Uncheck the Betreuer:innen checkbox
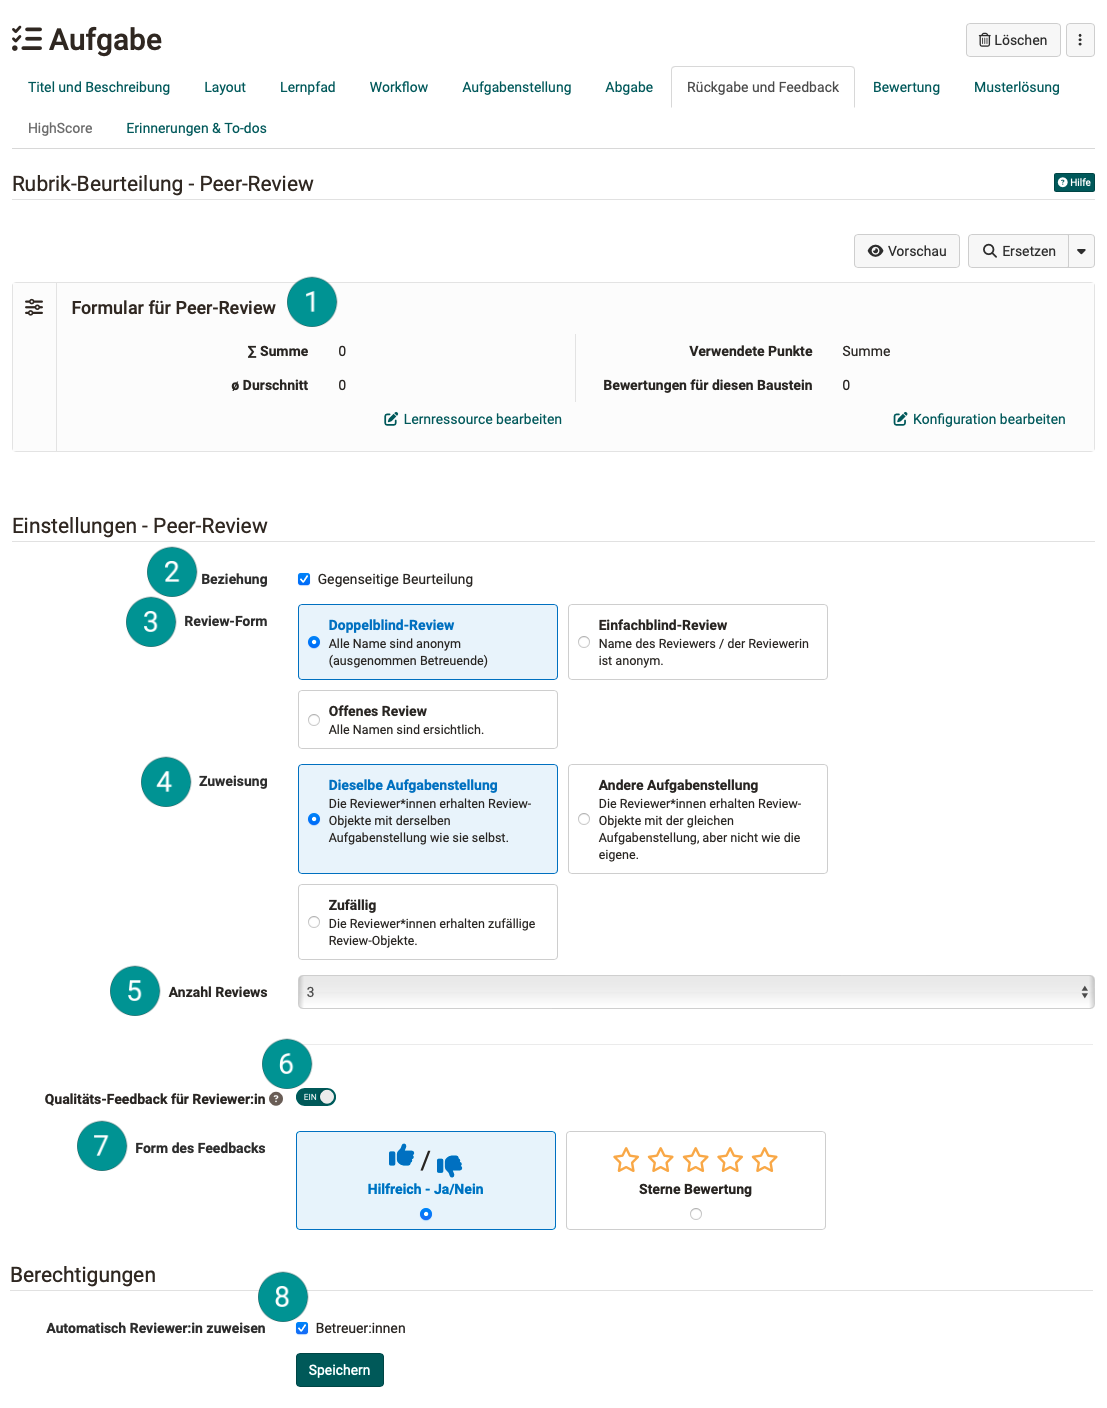Viewport: 1107px width, 1408px height. (302, 1328)
